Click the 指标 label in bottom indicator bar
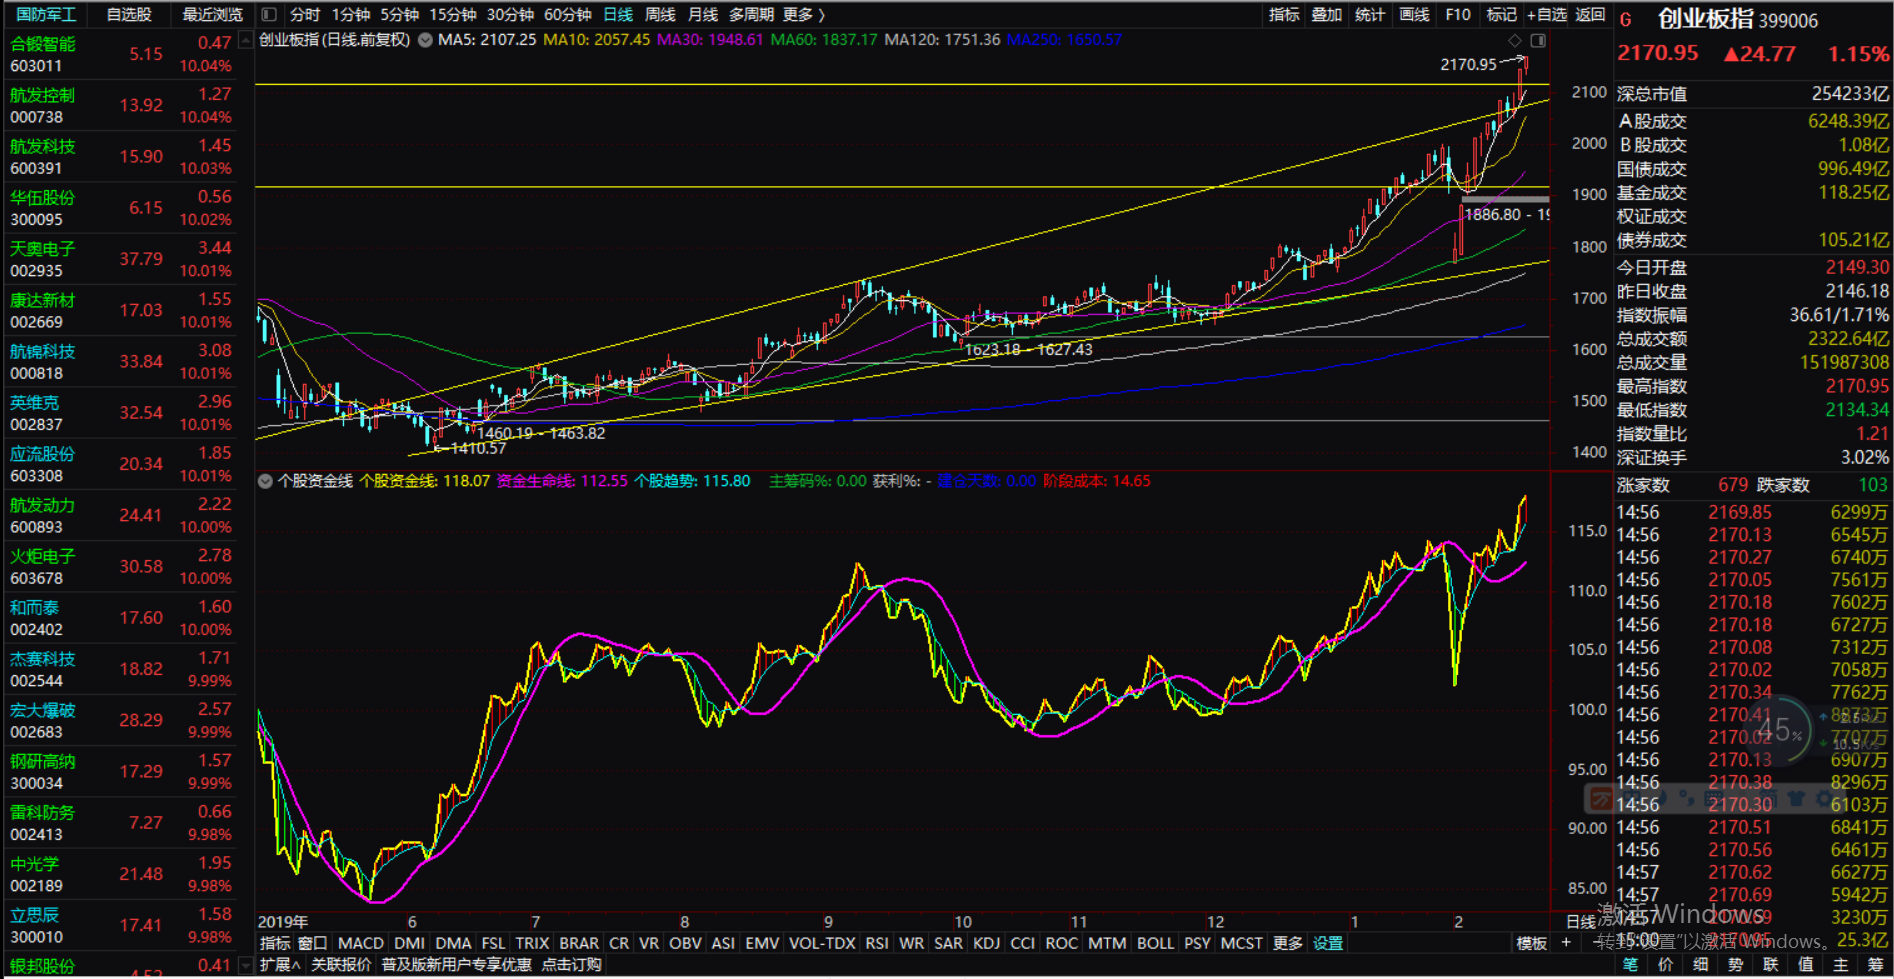The image size is (1894, 979). 275,943
